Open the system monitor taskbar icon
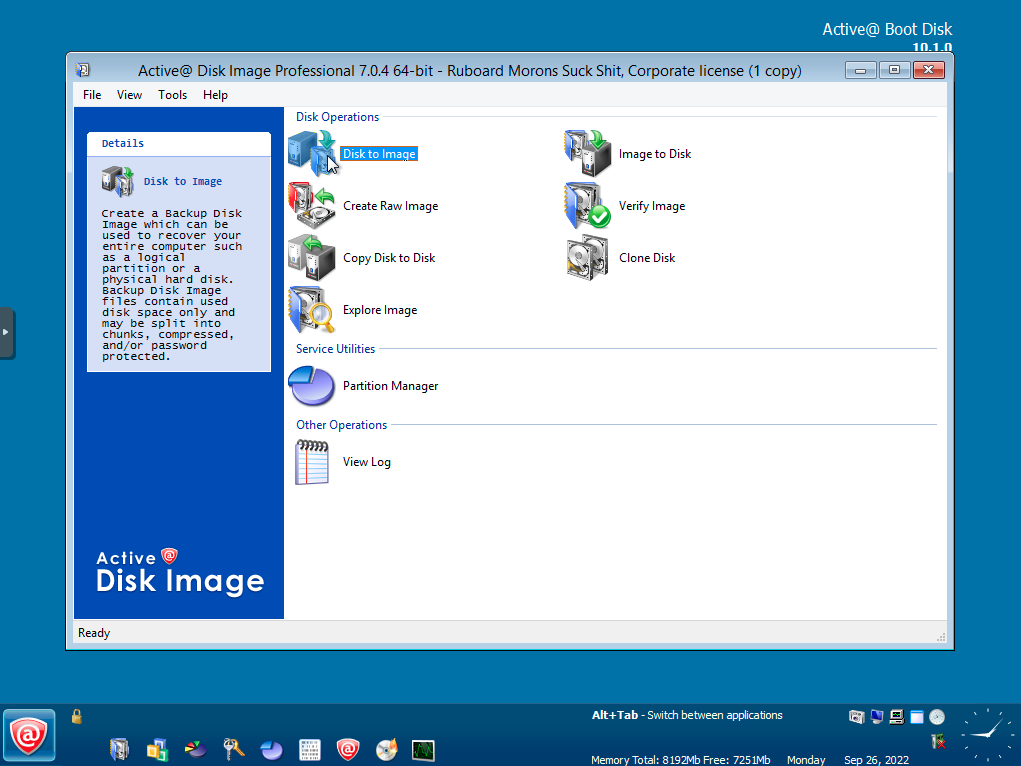 (x=422, y=748)
